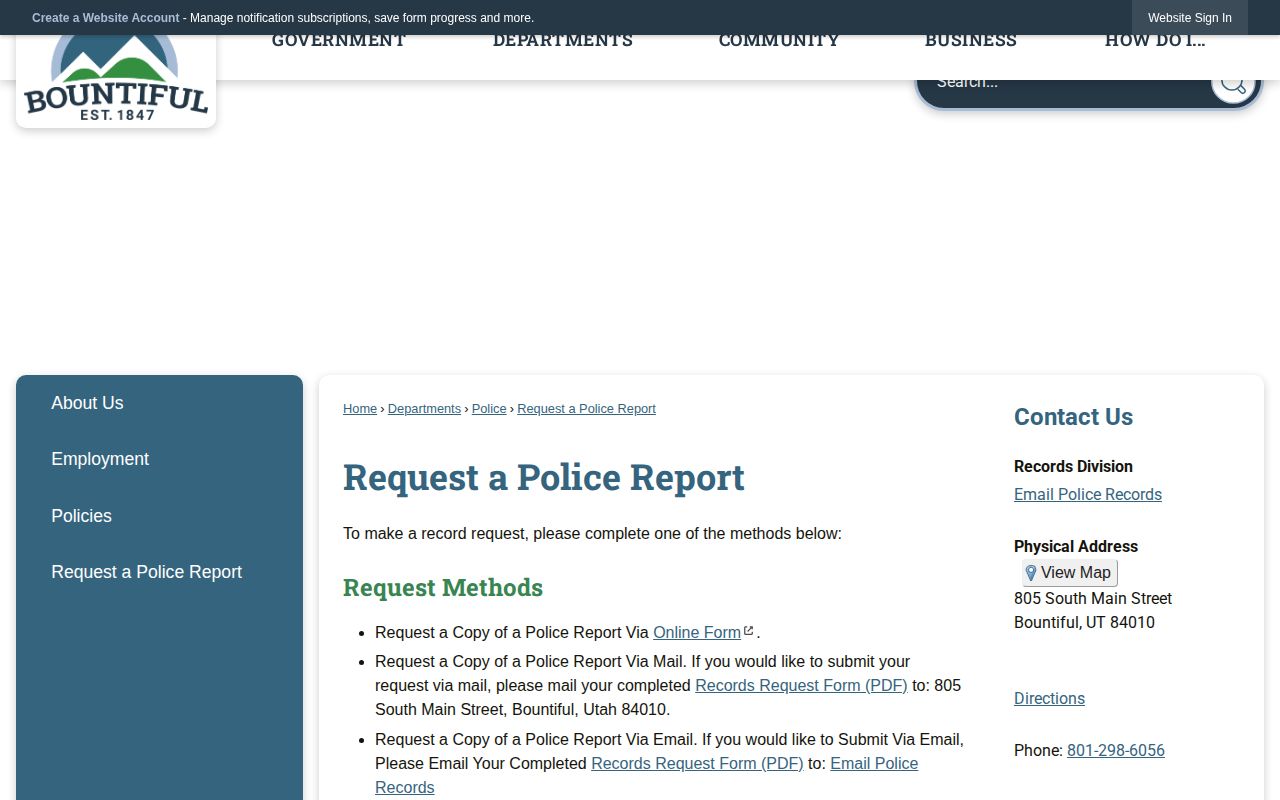Screen dimensions: 1280x800
Task: Go to Departments breadcrumb
Action: click(x=424, y=409)
